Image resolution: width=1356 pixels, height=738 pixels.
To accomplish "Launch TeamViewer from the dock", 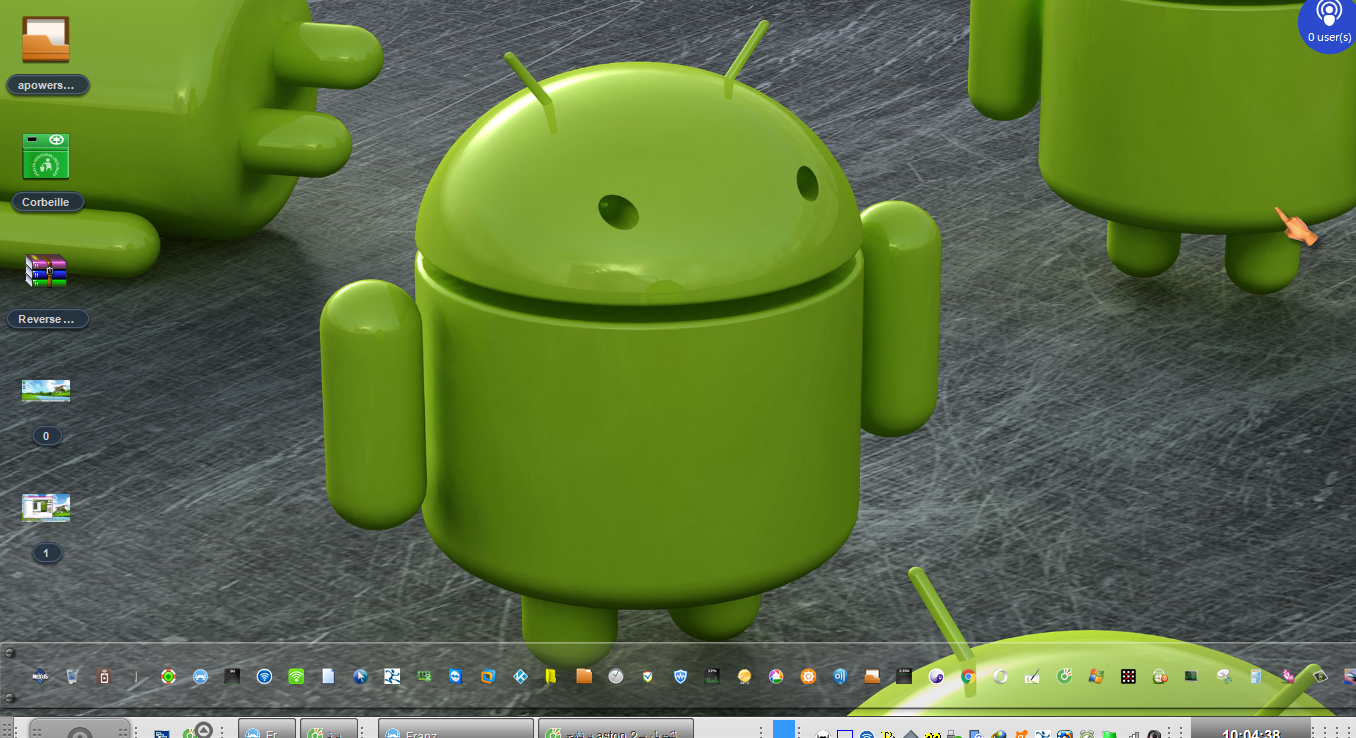I will (456, 676).
